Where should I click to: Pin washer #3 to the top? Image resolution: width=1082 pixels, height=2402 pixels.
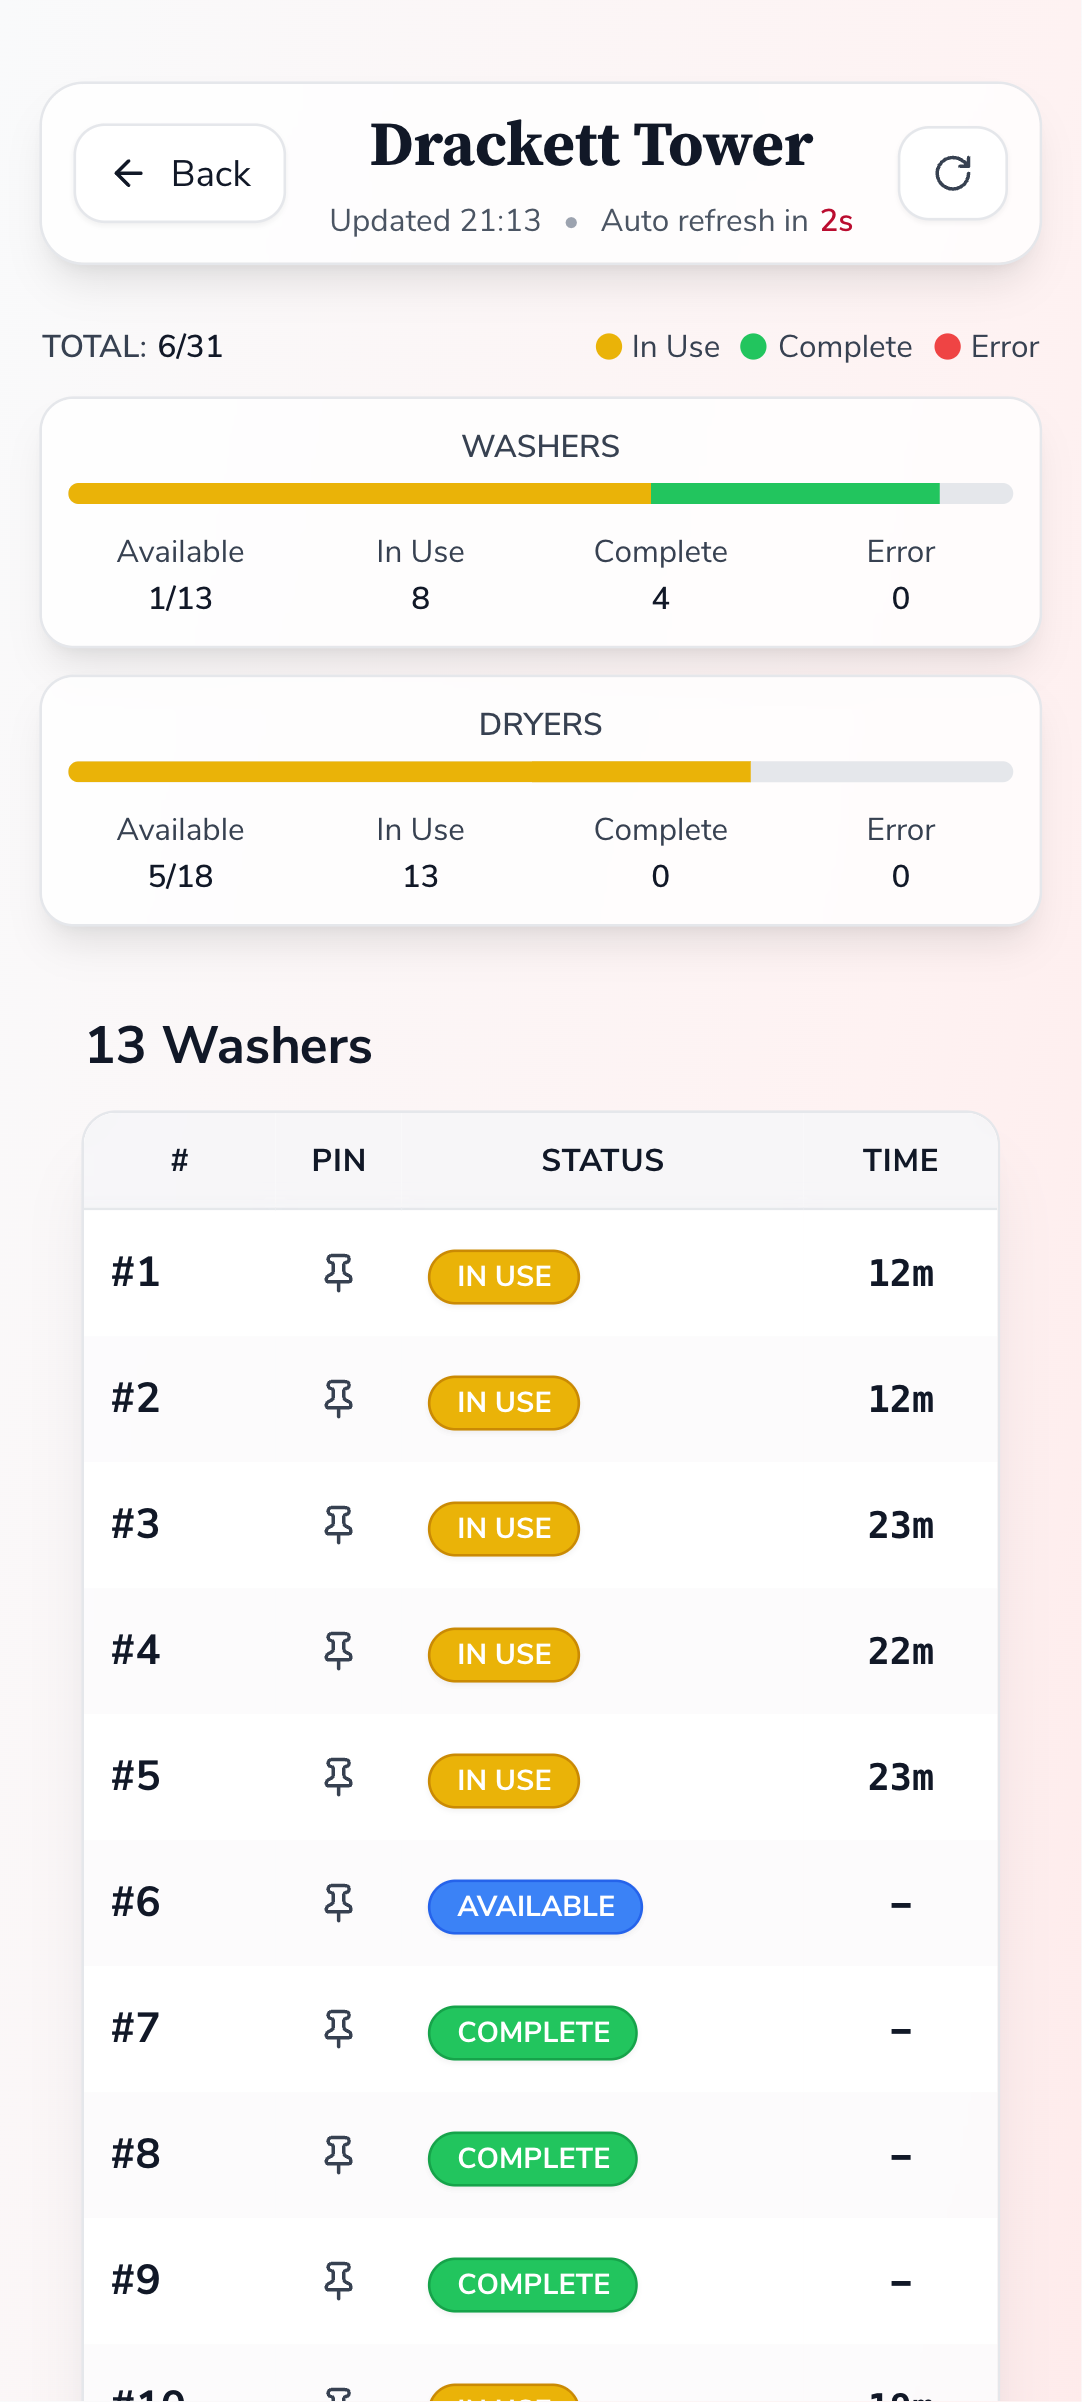click(x=339, y=1525)
